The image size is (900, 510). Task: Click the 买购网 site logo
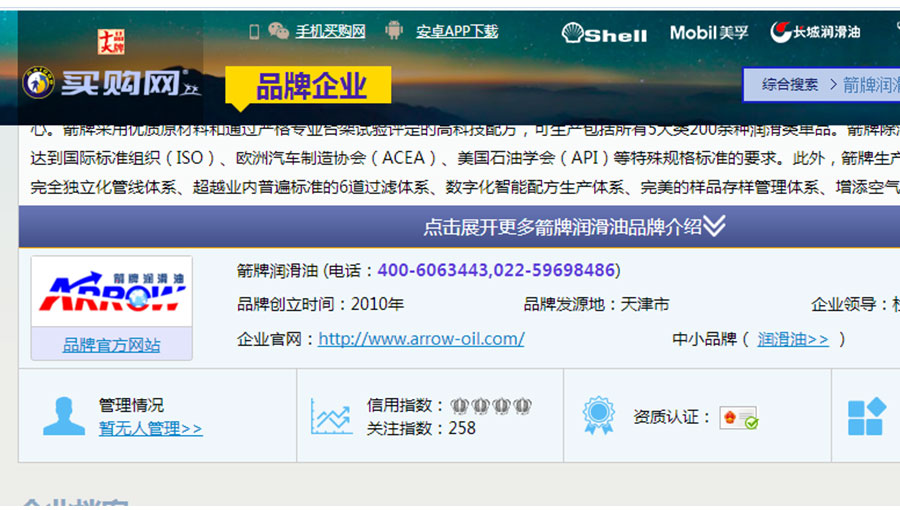click(112, 83)
